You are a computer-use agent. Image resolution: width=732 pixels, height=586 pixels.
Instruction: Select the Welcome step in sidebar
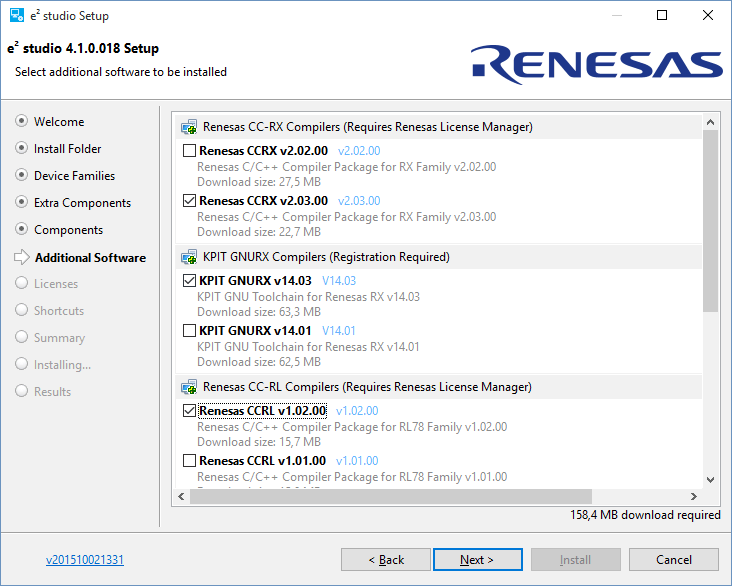[x=58, y=122]
